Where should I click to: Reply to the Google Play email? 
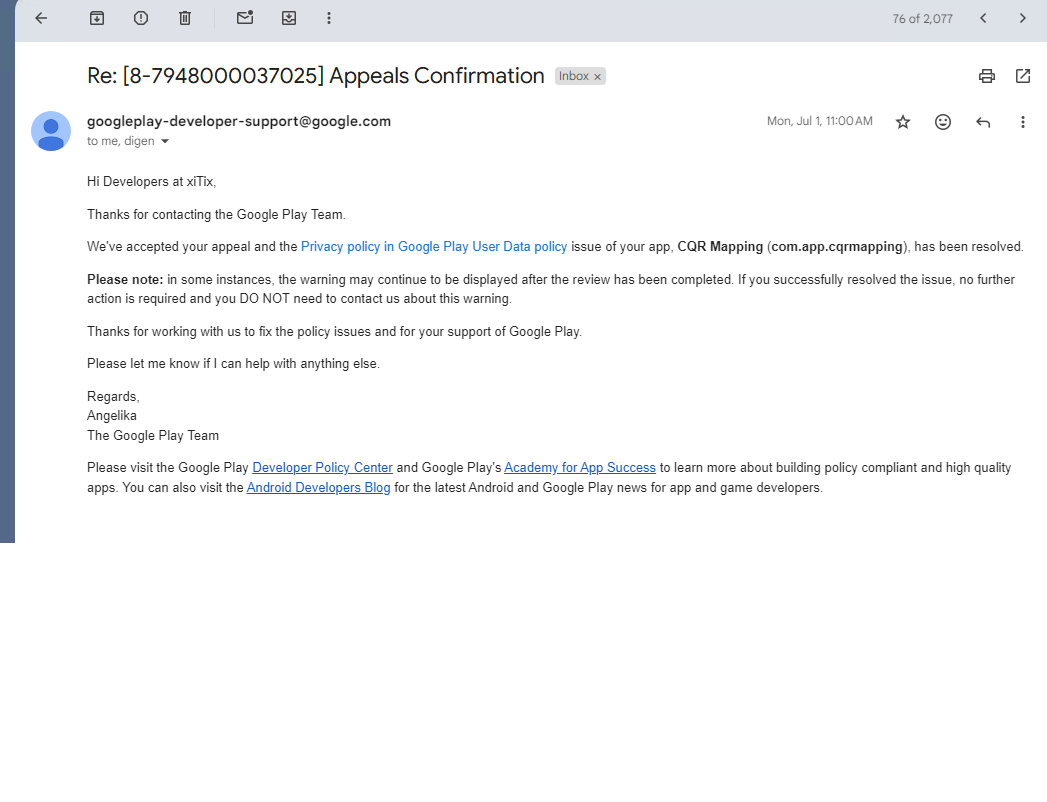[x=983, y=122]
